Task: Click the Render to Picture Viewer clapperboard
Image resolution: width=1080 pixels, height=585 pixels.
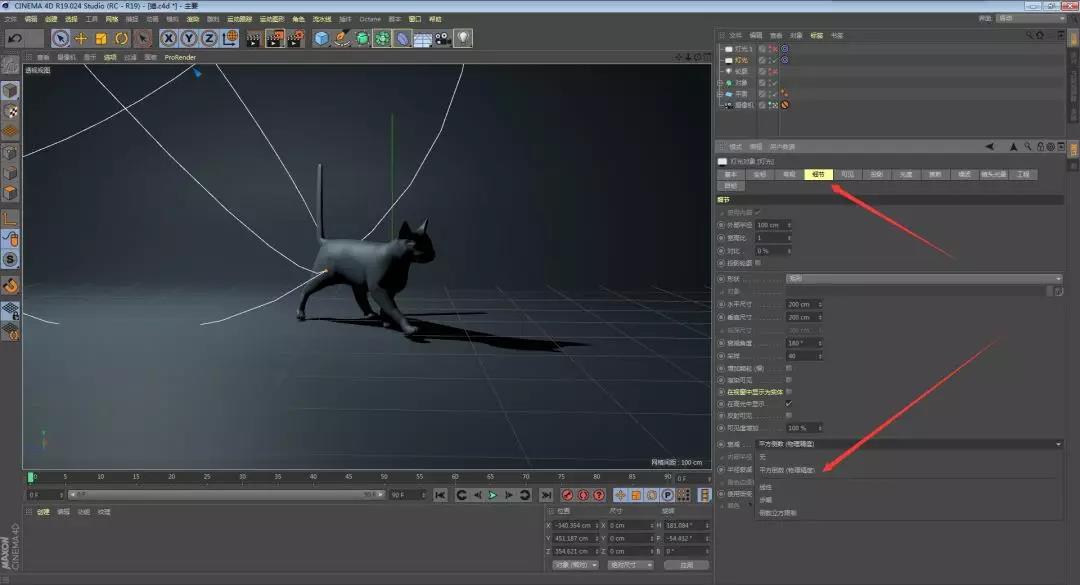Action: (274, 38)
